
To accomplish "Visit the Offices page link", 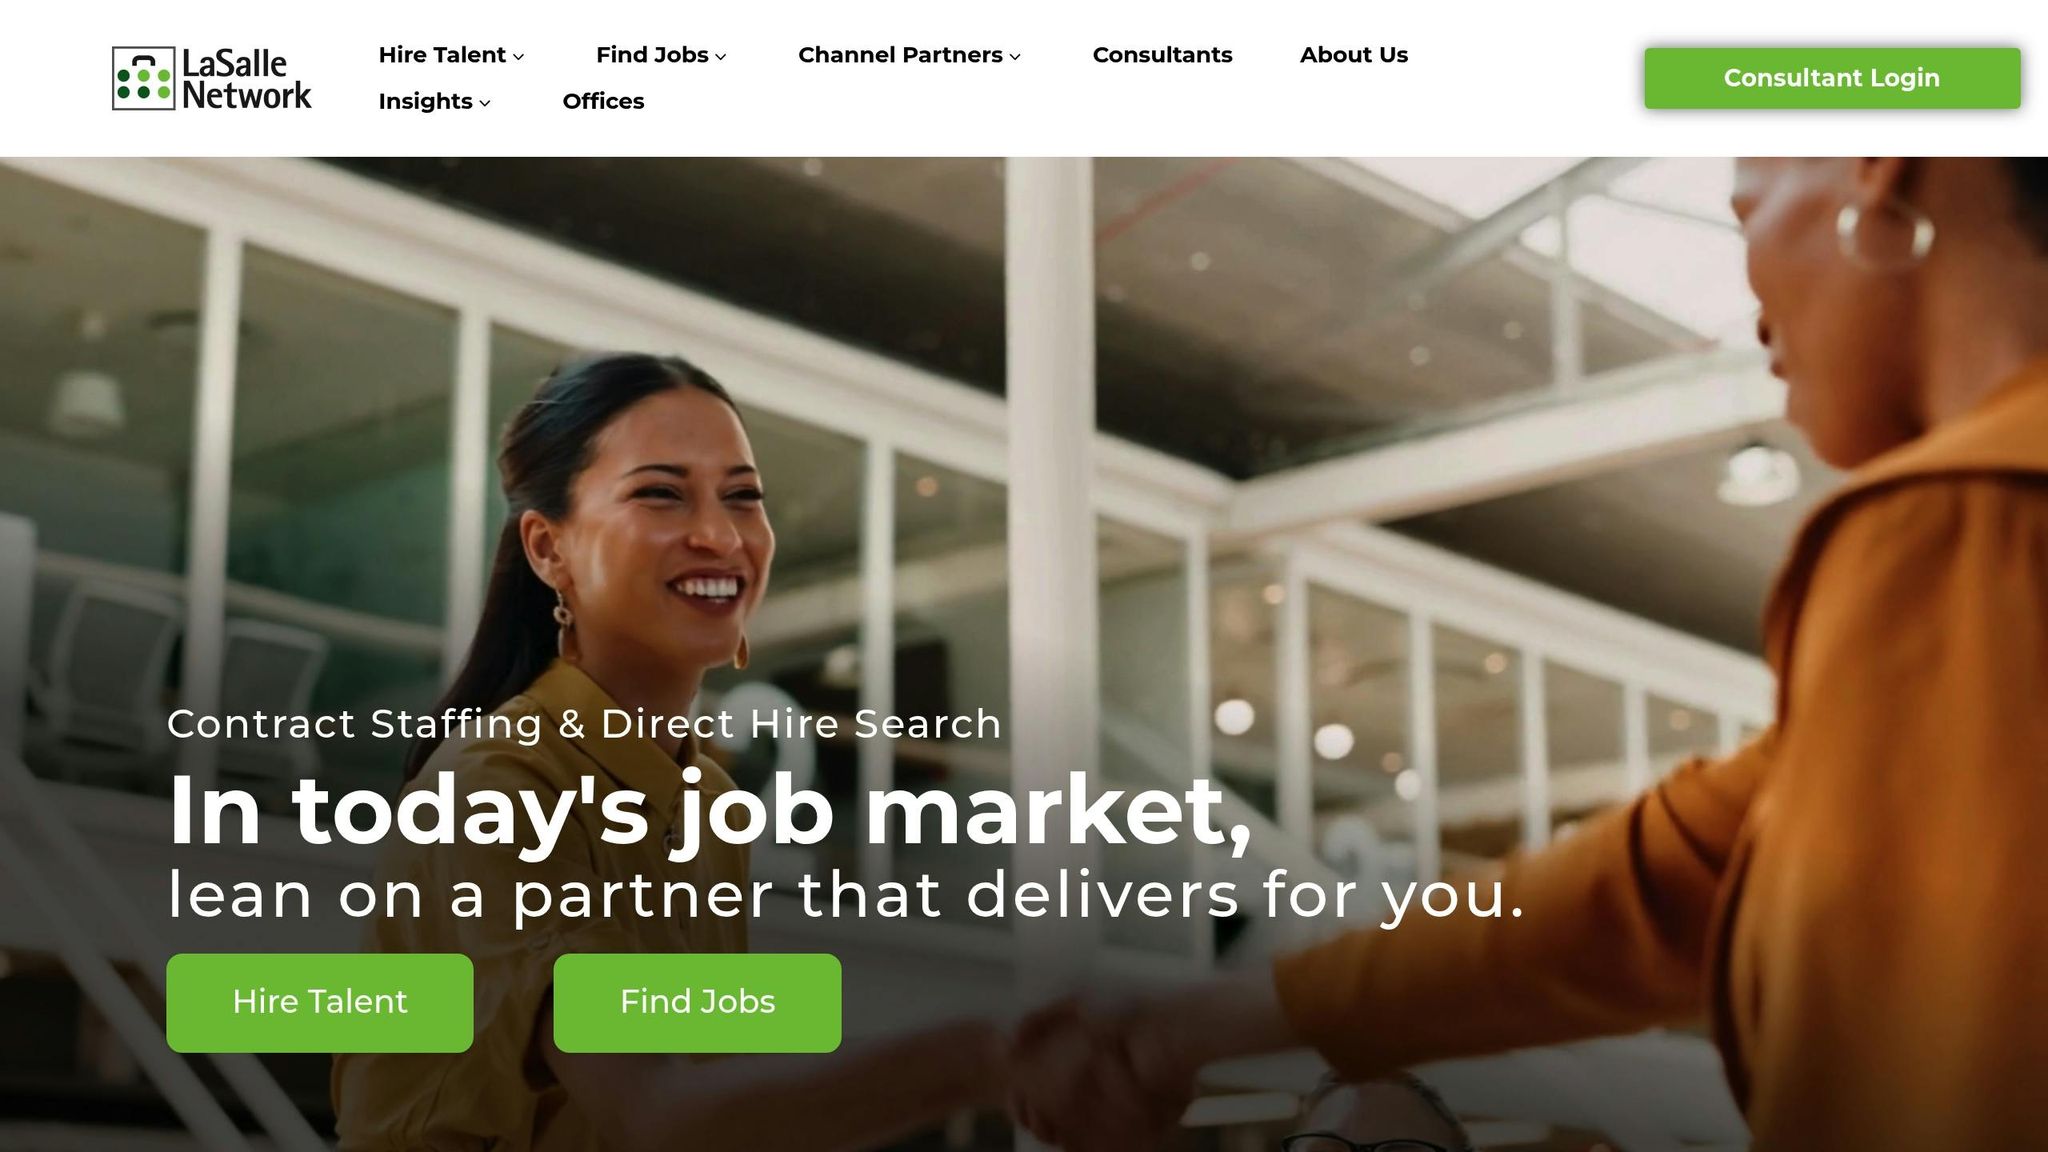I will click(603, 101).
